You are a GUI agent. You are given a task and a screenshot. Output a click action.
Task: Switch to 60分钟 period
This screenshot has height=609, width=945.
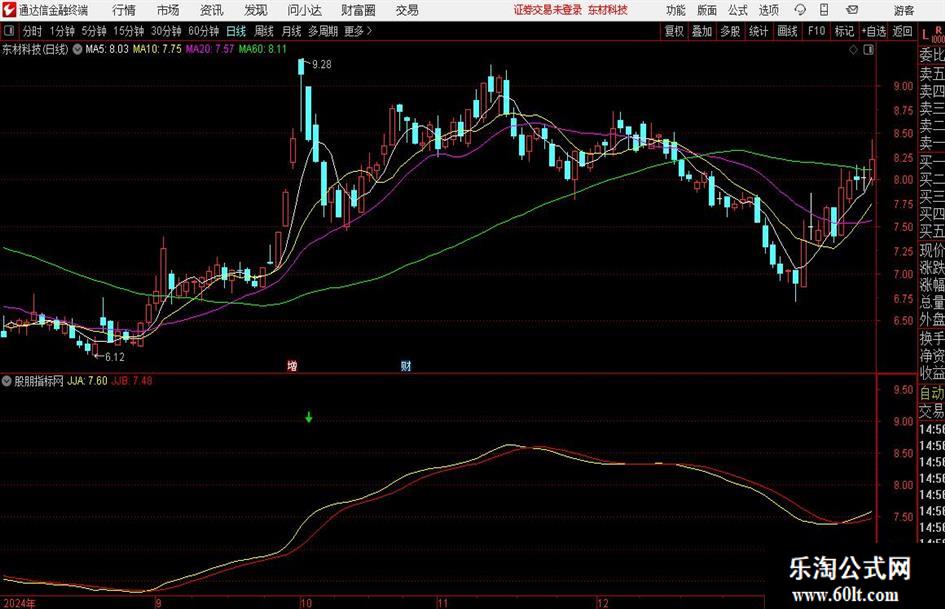click(204, 31)
